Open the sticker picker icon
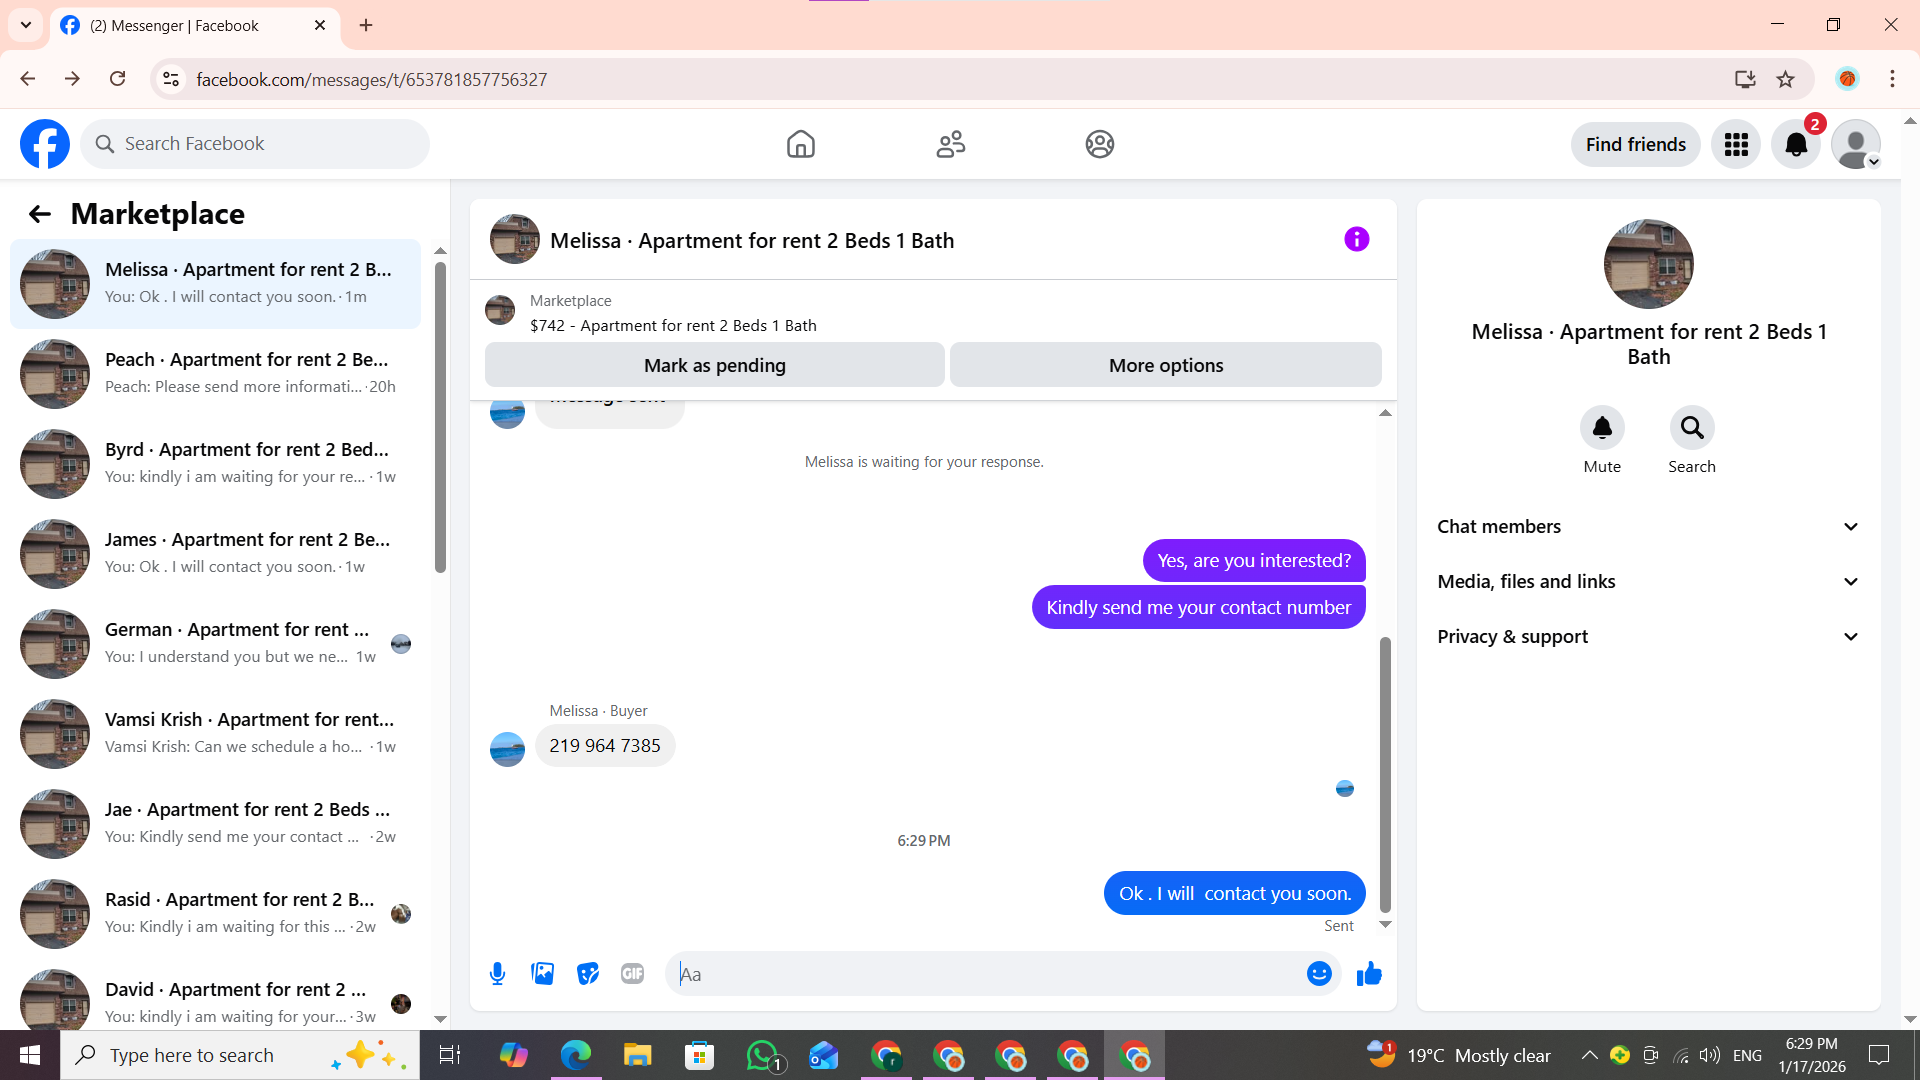Image resolution: width=1920 pixels, height=1080 pixels. [x=587, y=973]
